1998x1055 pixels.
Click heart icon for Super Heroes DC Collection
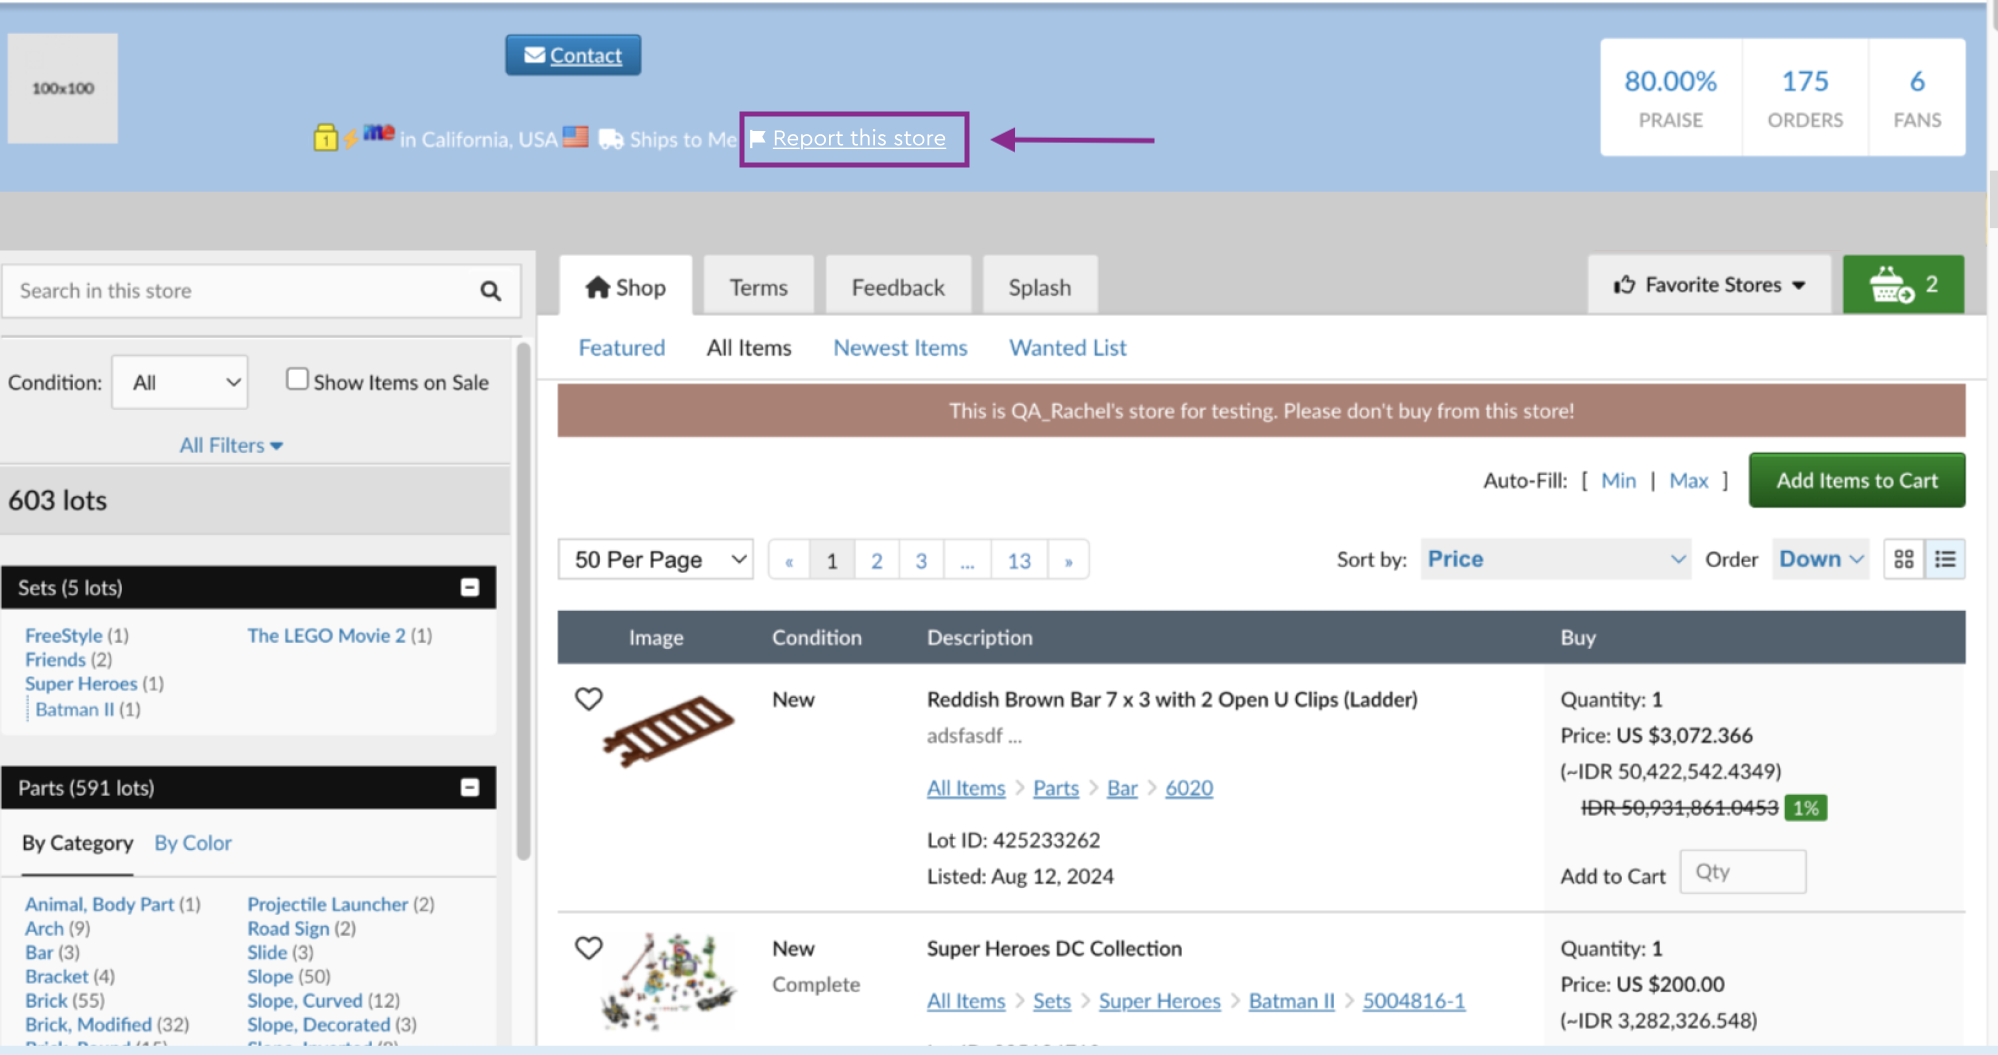(x=589, y=948)
